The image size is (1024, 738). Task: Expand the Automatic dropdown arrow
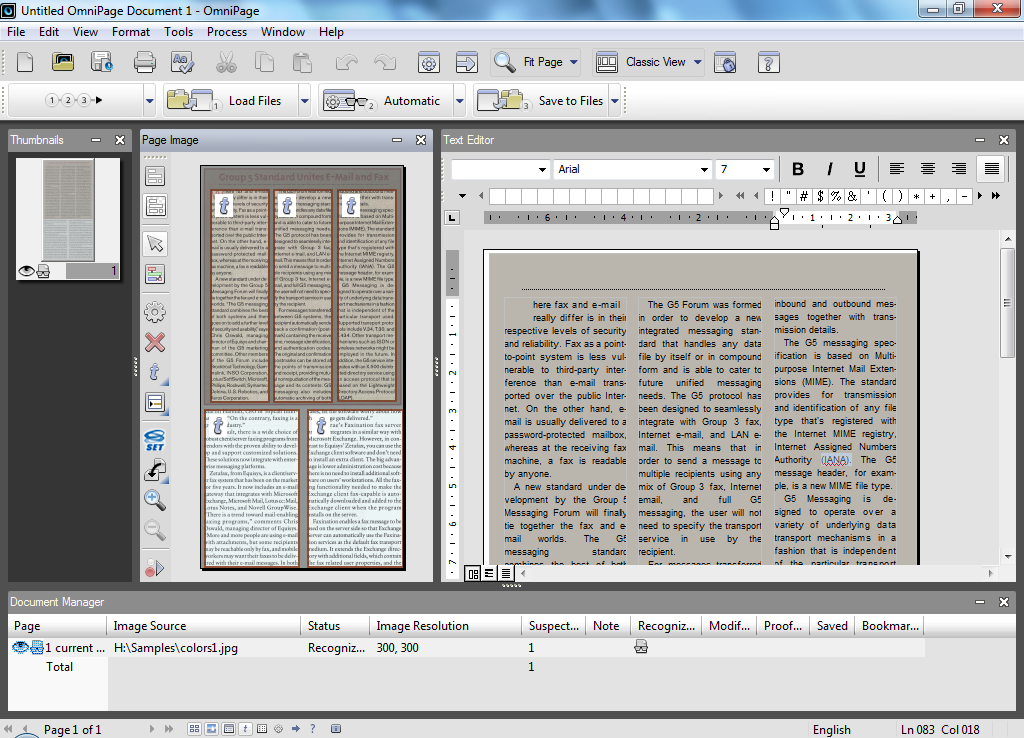pyautogui.click(x=460, y=101)
